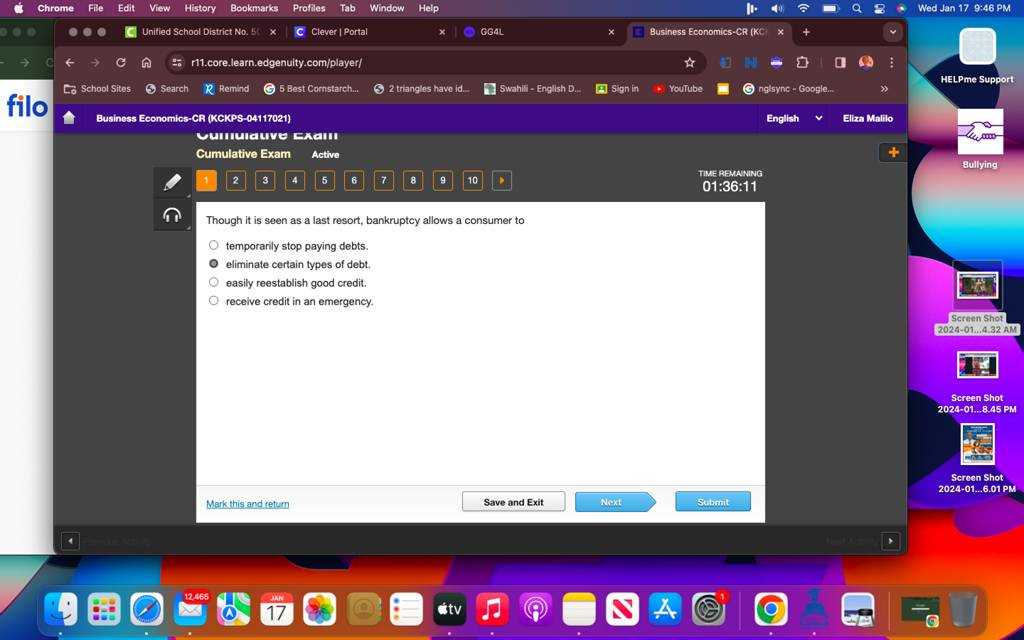
Task: Click 'Mark this and return' link
Action: (248, 504)
